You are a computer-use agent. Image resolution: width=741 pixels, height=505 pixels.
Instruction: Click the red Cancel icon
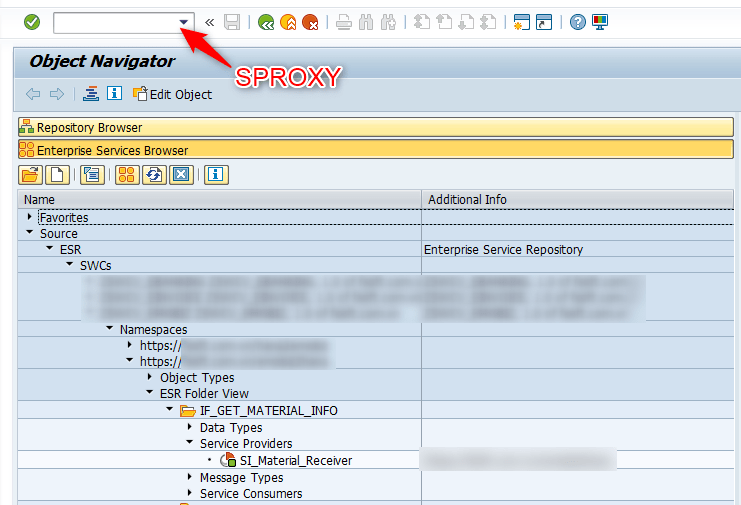pos(310,21)
